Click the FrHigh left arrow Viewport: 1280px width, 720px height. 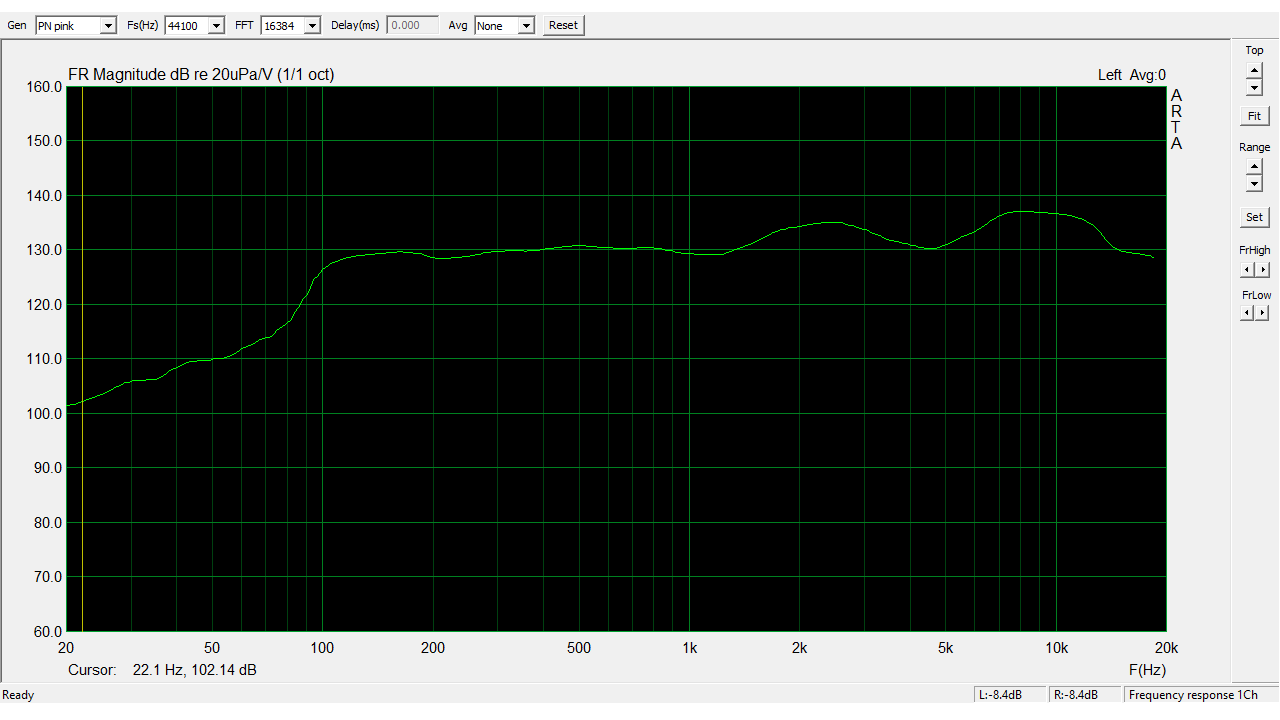point(1247,269)
